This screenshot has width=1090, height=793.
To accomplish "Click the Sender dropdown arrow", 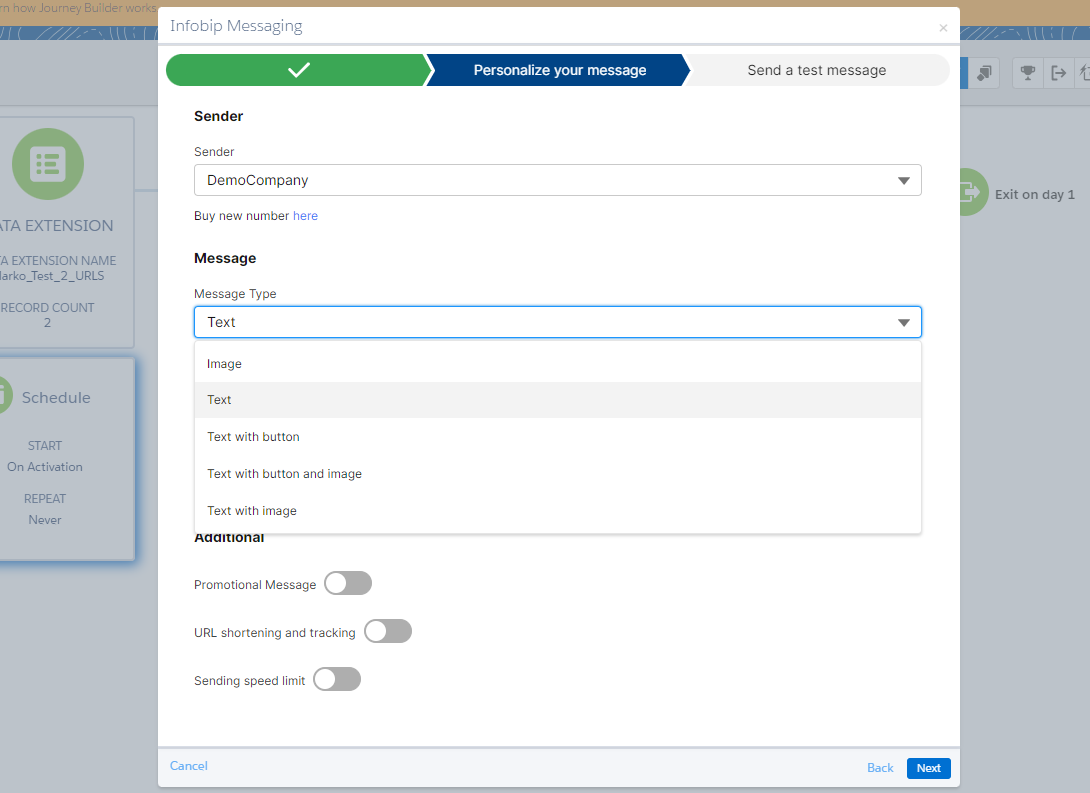I will click(x=903, y=181).
